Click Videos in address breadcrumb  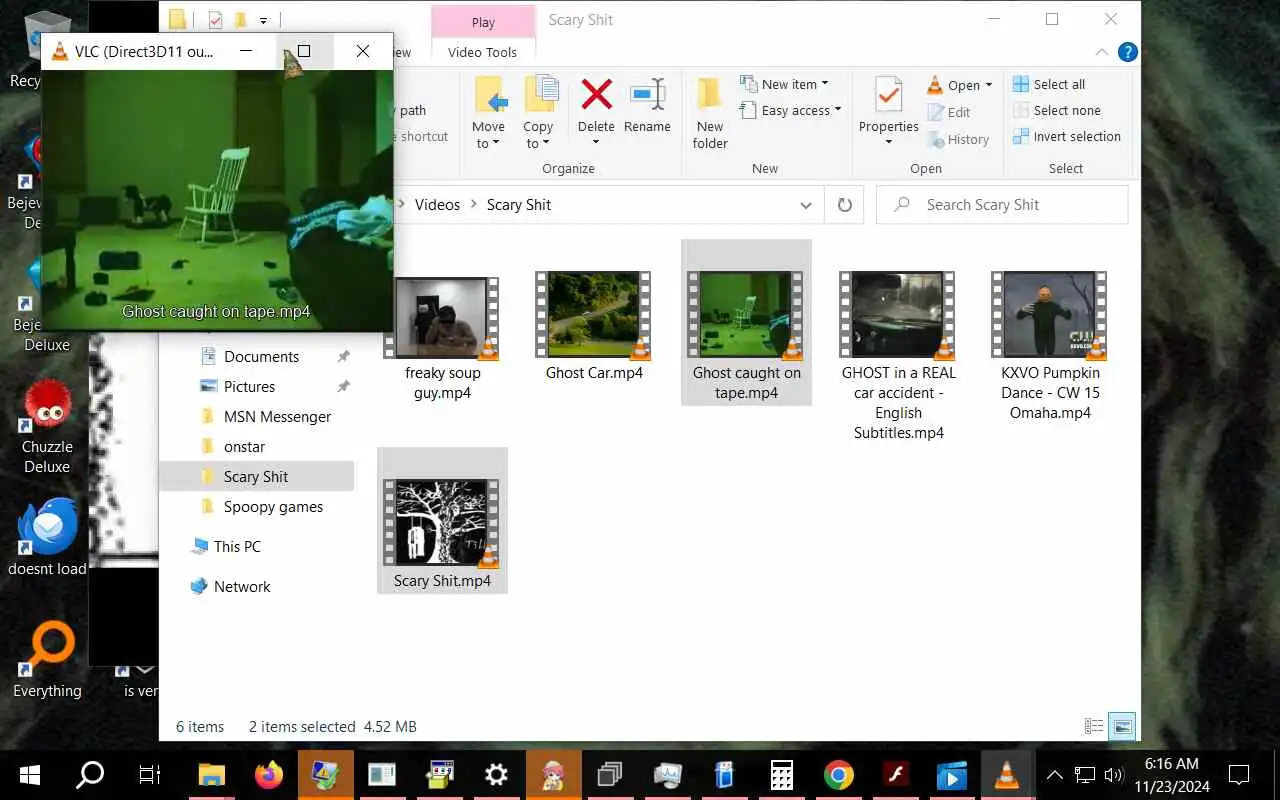[x=437, y=205]
